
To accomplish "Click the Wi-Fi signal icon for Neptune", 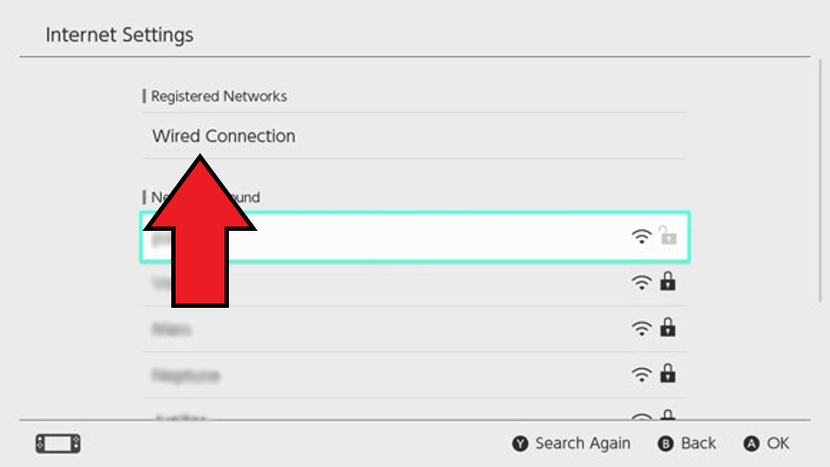I will (x=641, y=375).
